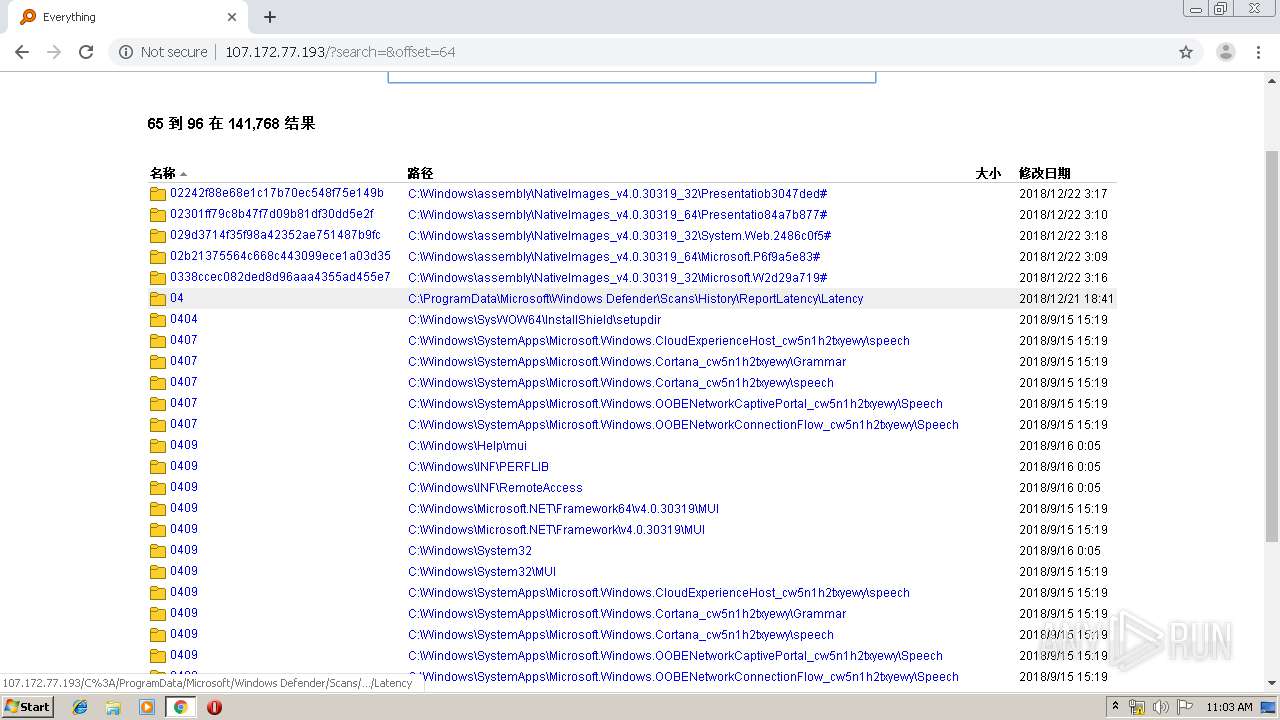The width and height of the screenshot is (1280, 720).
Task: Open the folder named 04
Action: [x=177, y=298]
